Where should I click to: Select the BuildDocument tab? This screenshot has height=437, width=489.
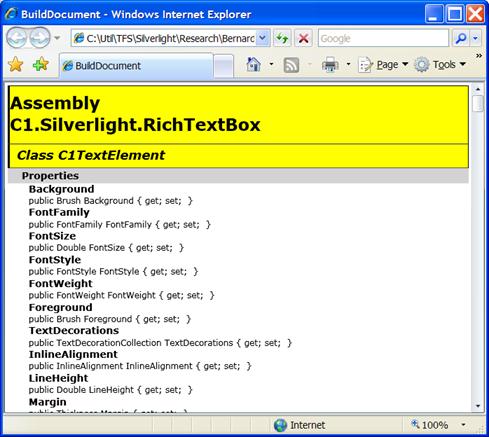(136, 66)
